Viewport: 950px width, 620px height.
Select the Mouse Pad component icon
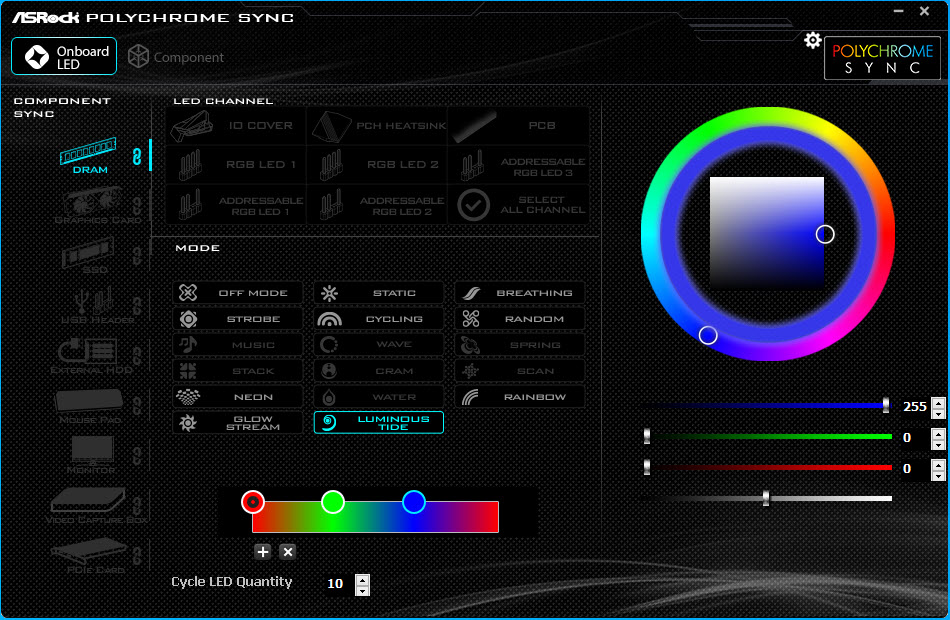click(90, 406)
